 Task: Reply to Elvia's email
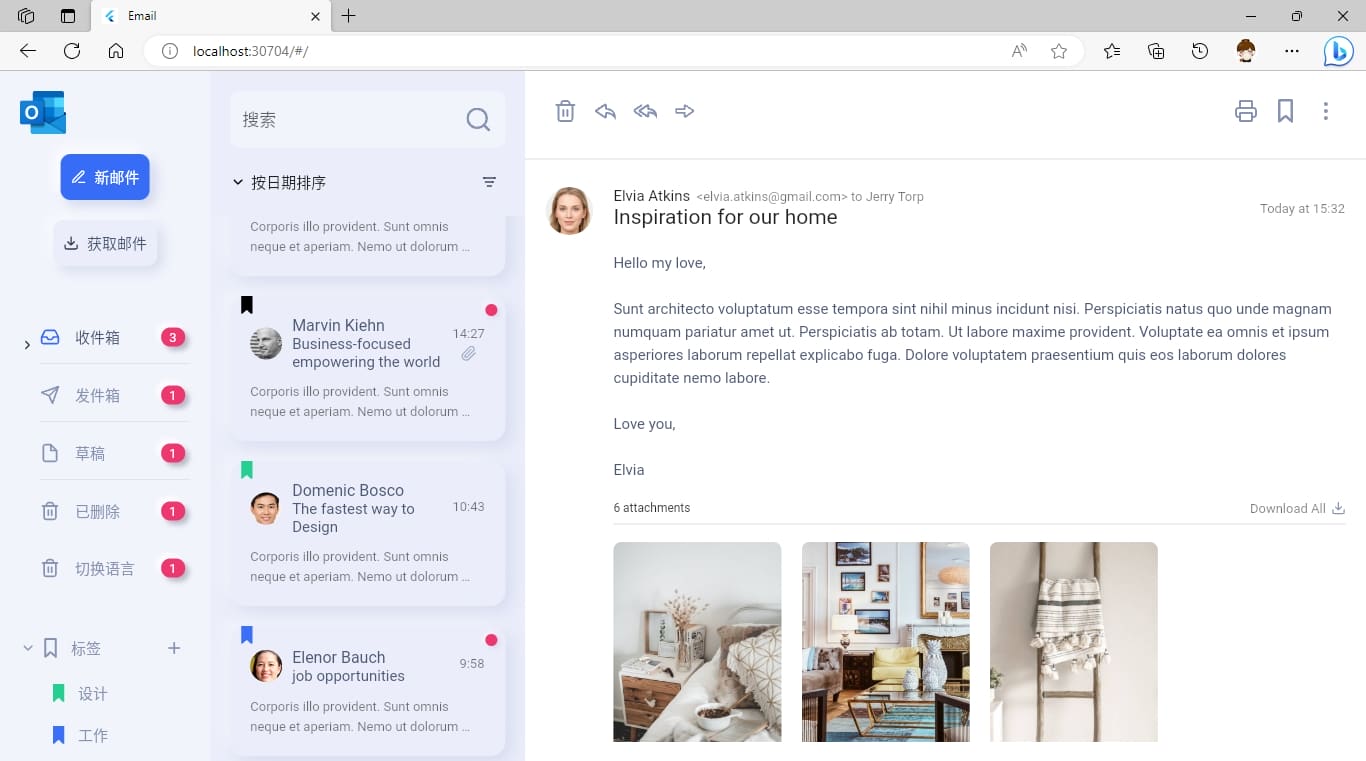coord(605,111)
